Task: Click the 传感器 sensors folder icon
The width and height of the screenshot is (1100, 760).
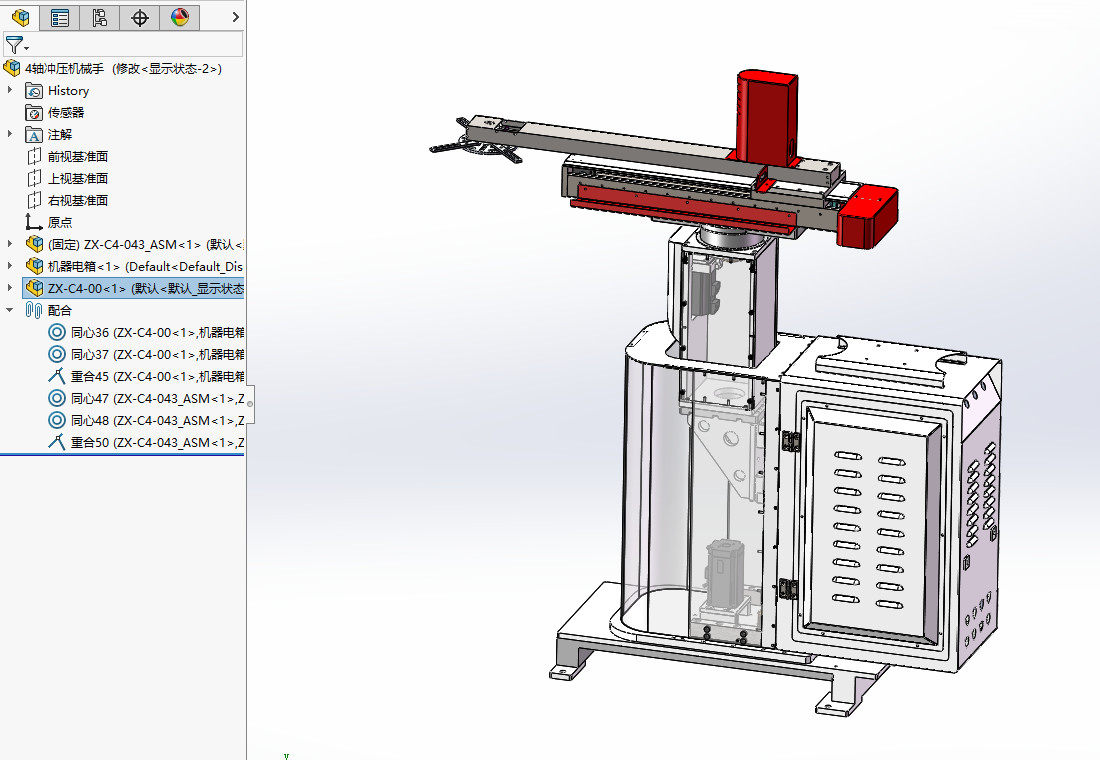Action: click(34, 112)
